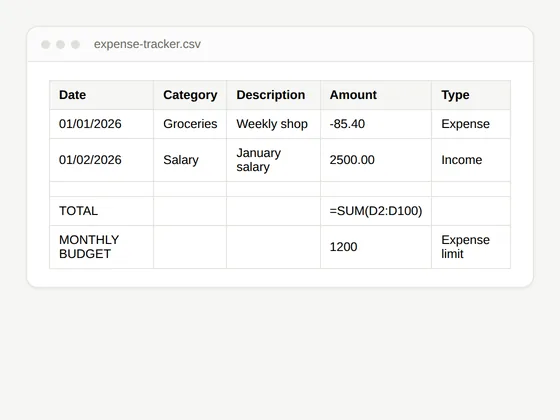
Task: Select the Expense type cell
Action: tap(471, 124)
